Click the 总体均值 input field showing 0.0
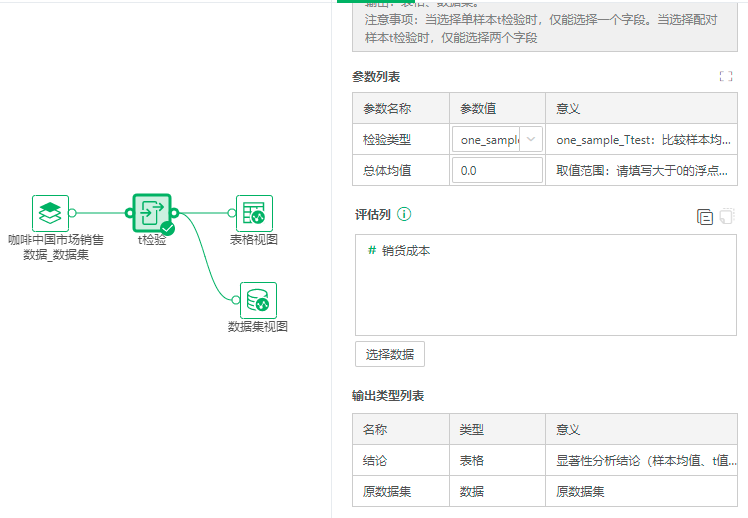This screenshot has width=748, height=518. [497, 171]
